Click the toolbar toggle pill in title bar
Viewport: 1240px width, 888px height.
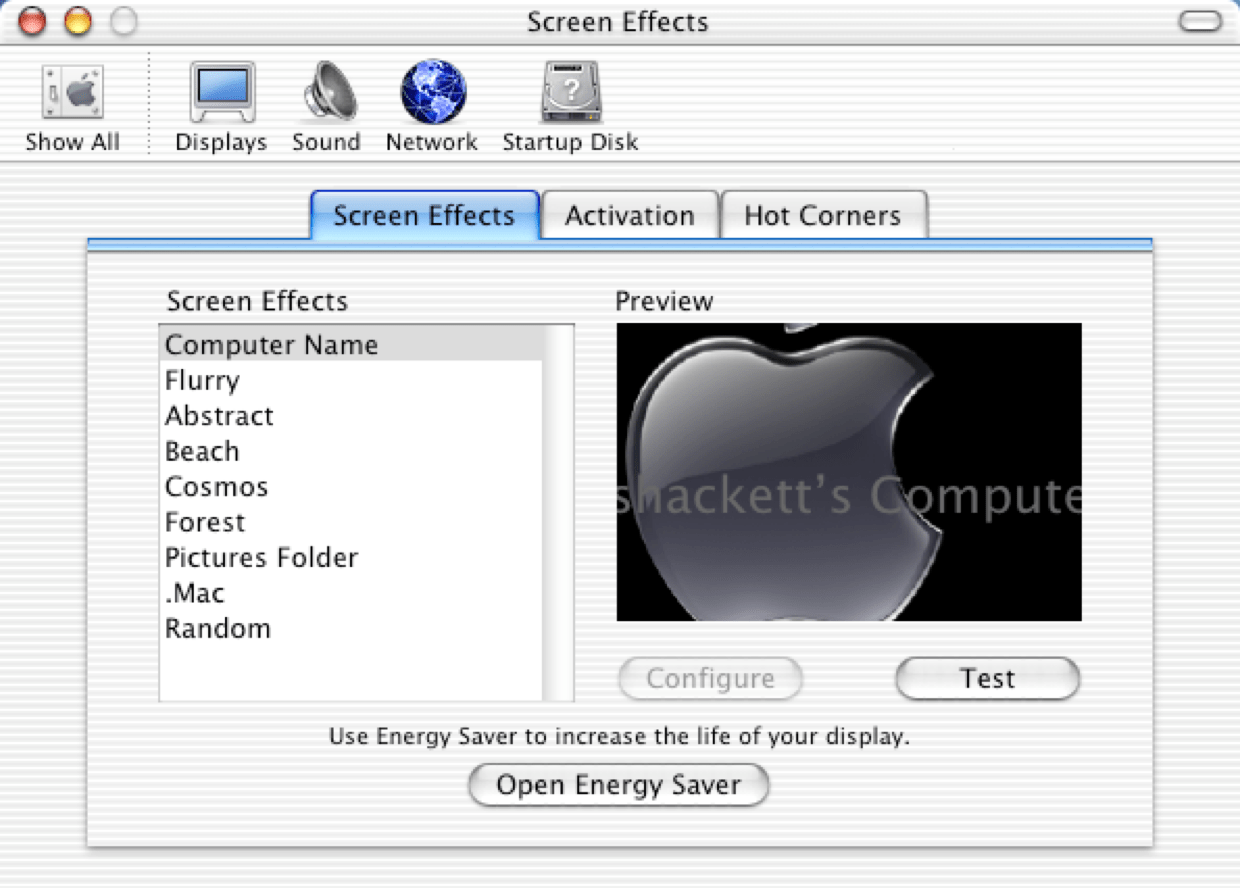(1200, 21)
